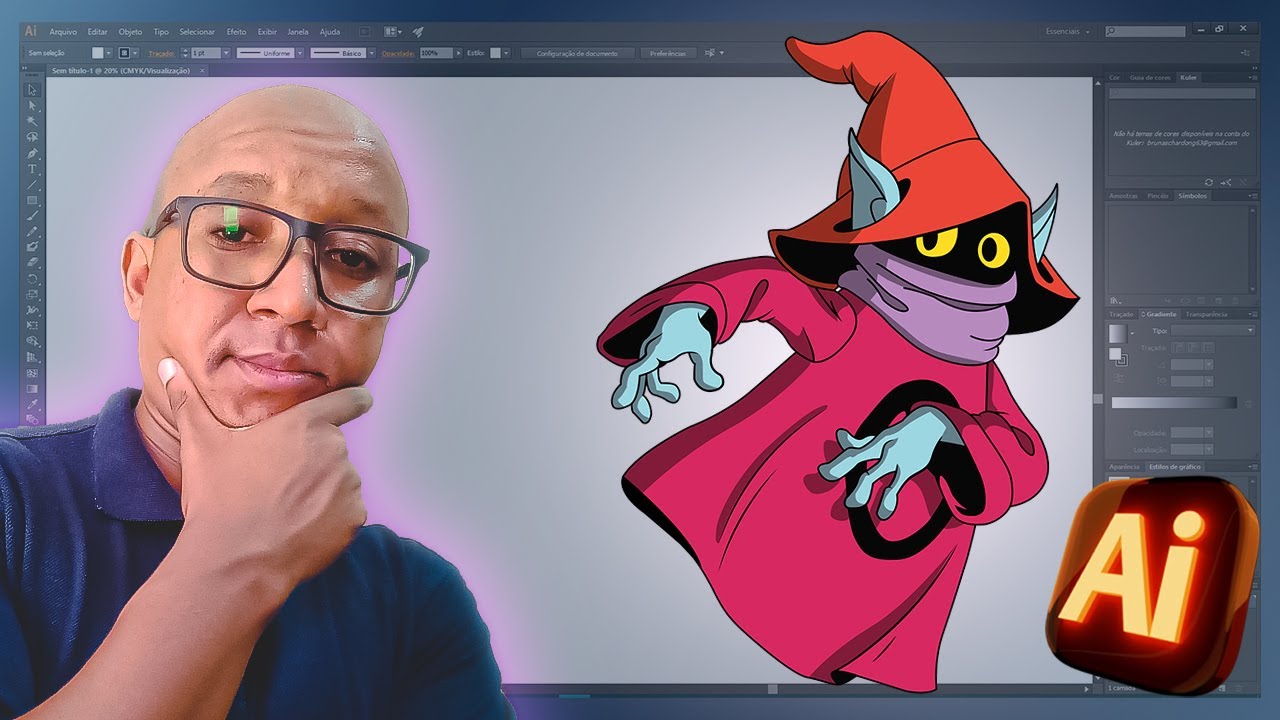This screenshot has width=1280, height=720.
Task: Select the Lasso tool
Action: (x=32, y=137)
